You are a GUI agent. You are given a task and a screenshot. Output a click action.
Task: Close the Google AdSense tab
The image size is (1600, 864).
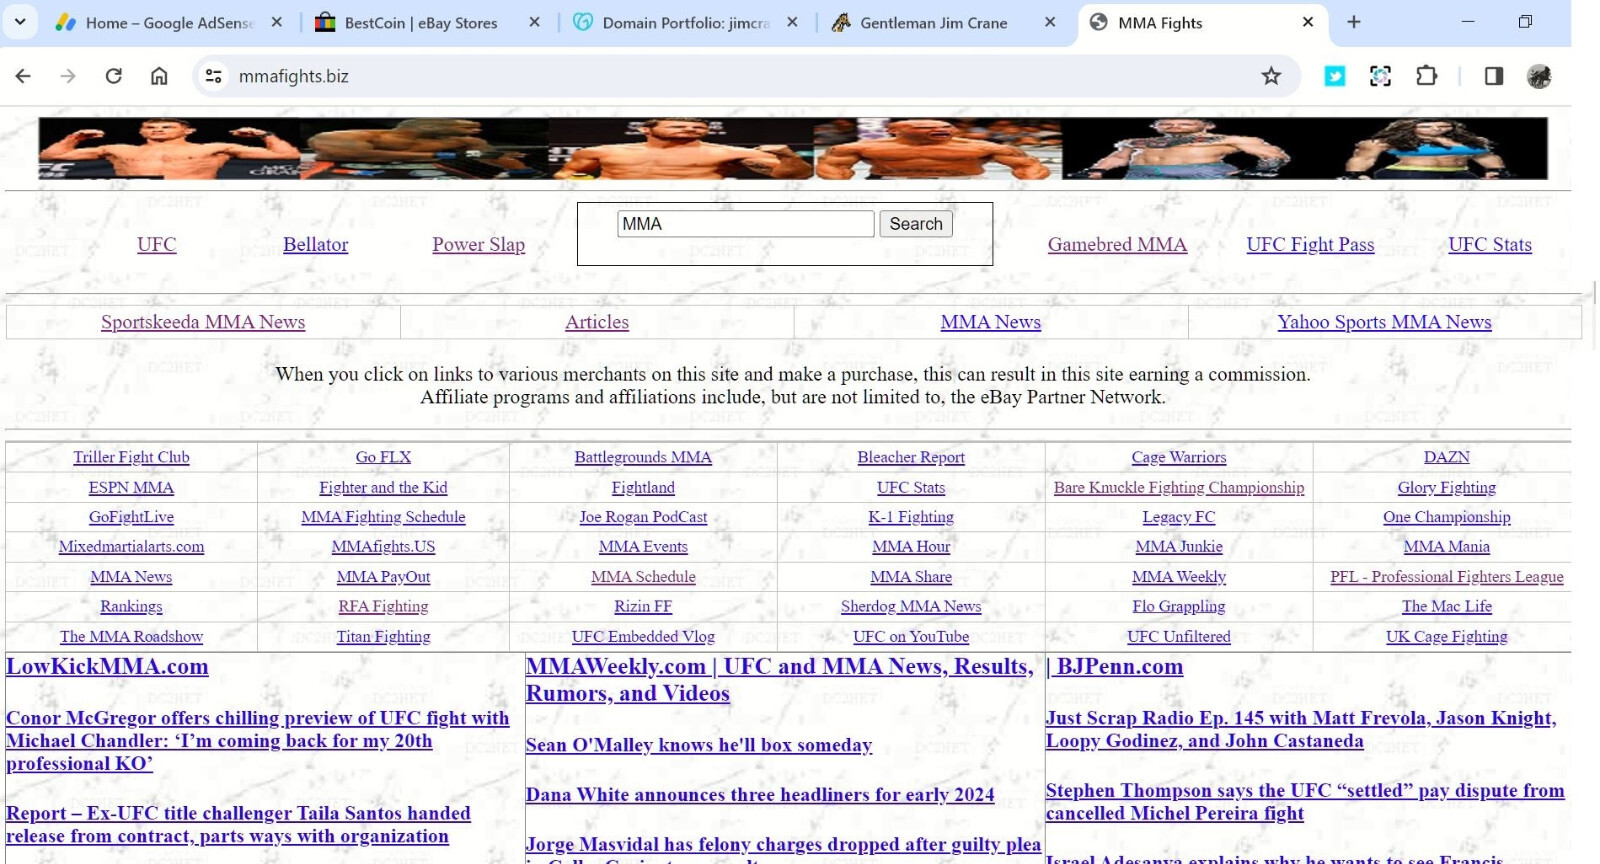click(277, 22)
